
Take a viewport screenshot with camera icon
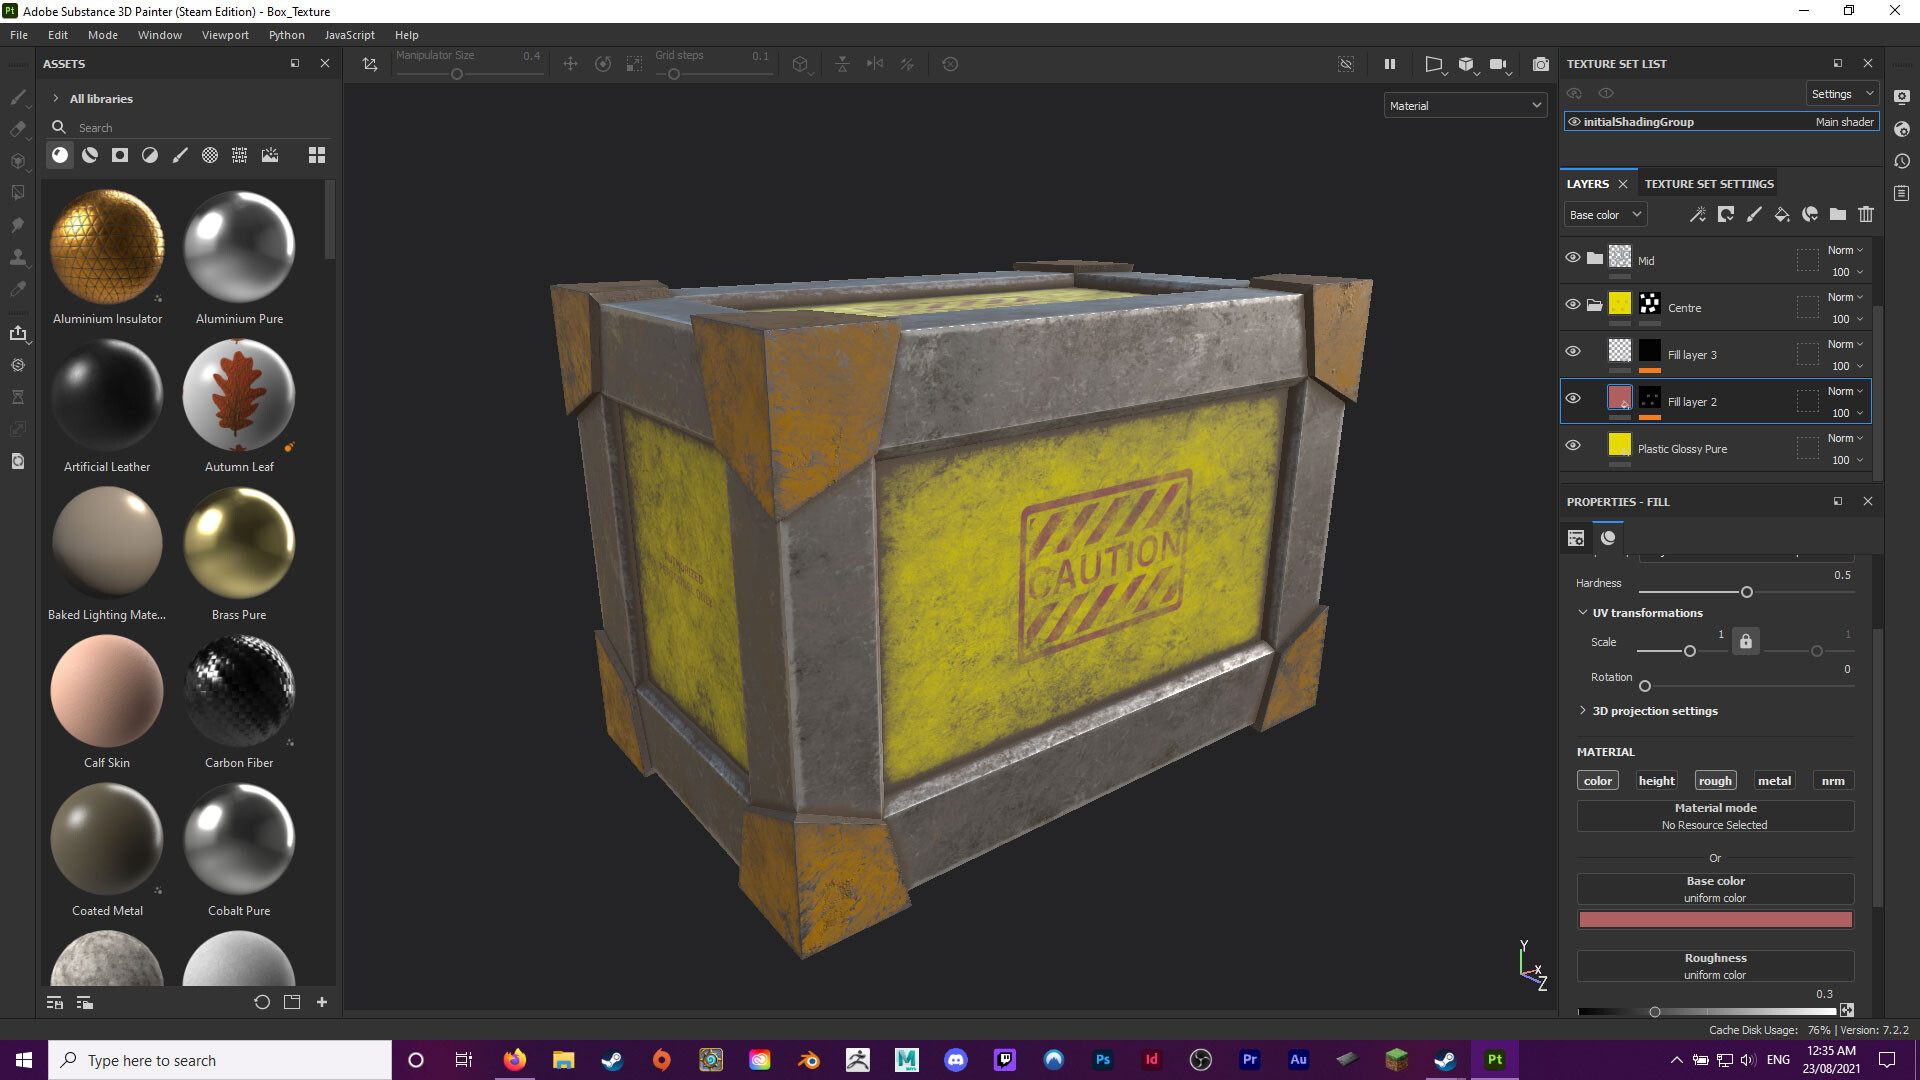pyautogui.click(x=1541, y=63)
